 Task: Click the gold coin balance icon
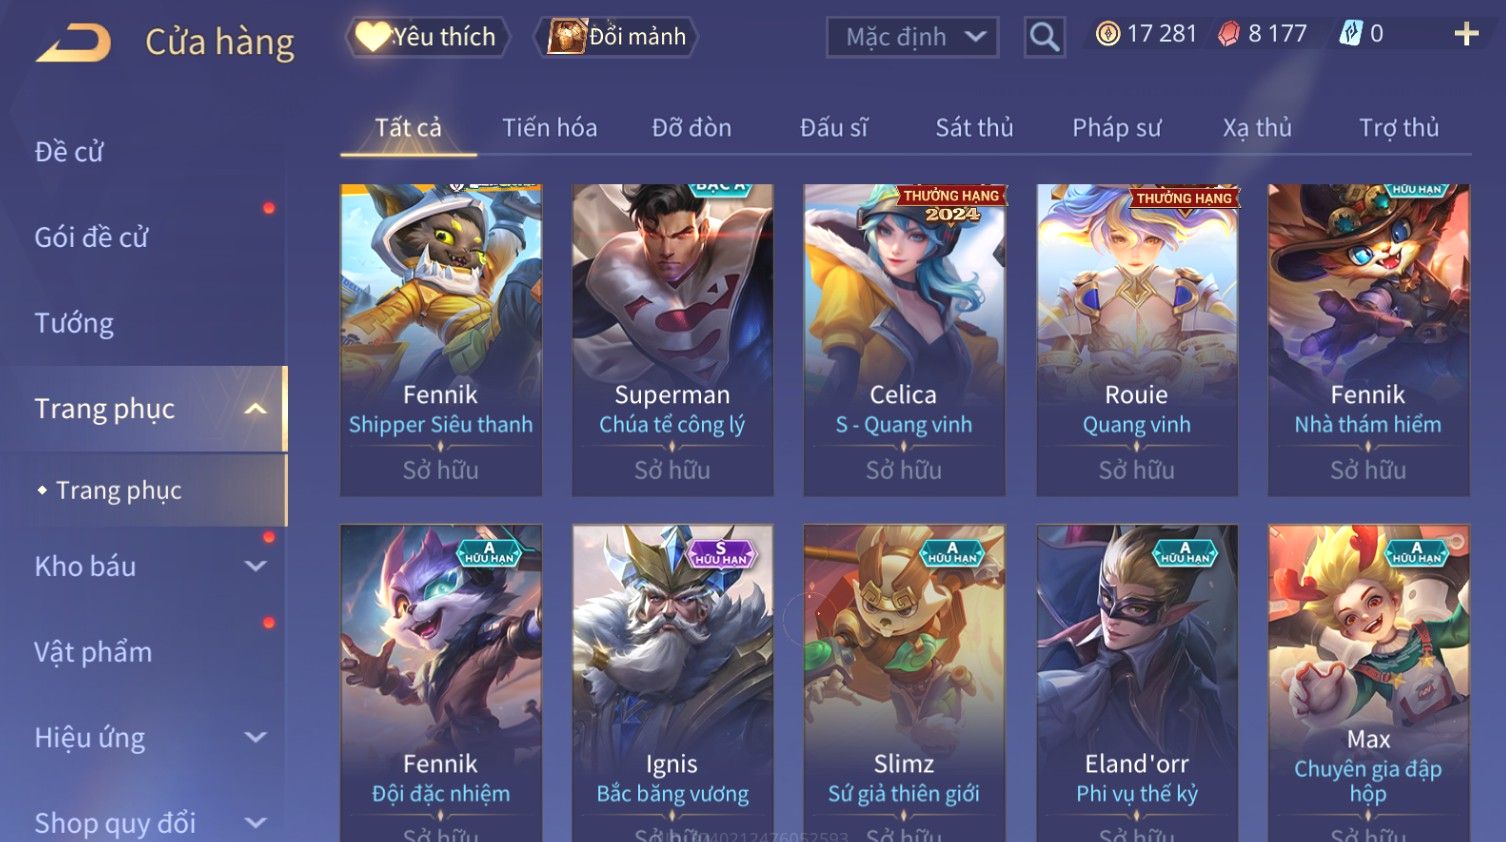pos(1107,34)
